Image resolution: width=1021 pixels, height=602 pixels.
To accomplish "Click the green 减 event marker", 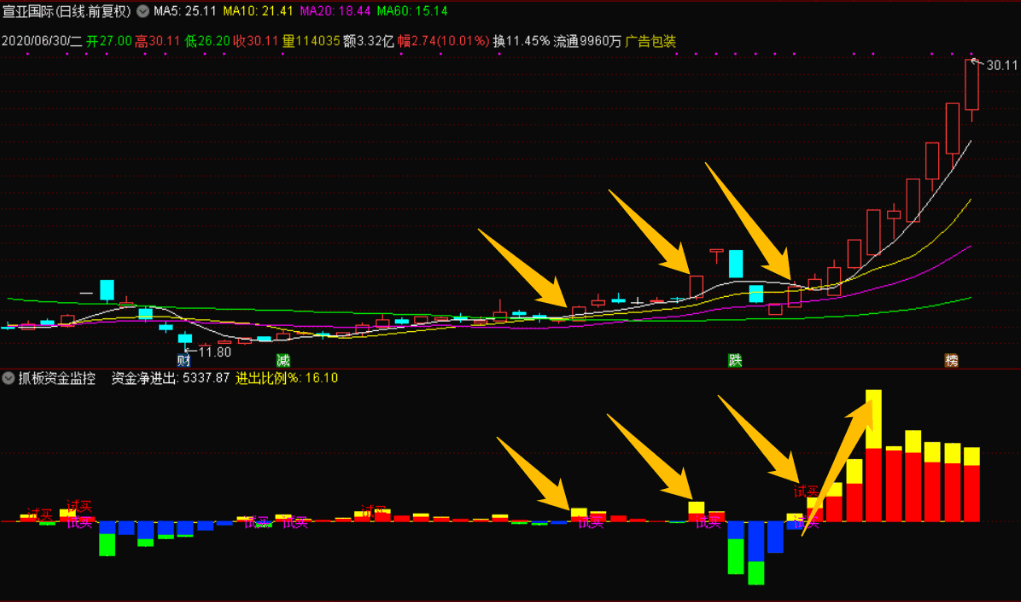I will [283, 361].
